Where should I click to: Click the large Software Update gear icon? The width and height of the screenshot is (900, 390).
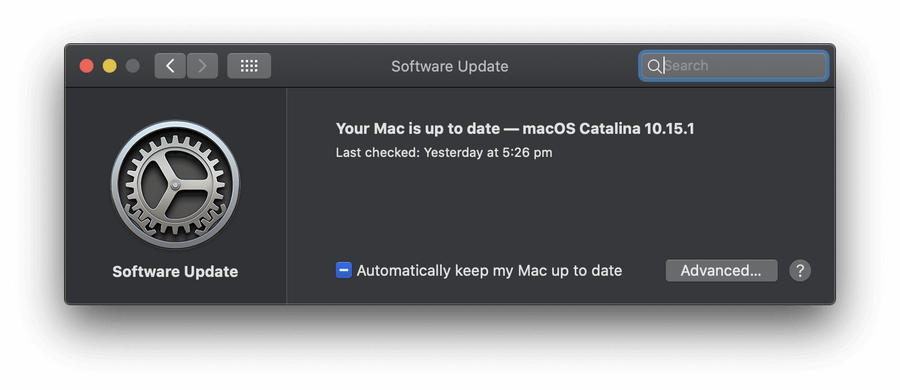[x=175, y=184]
